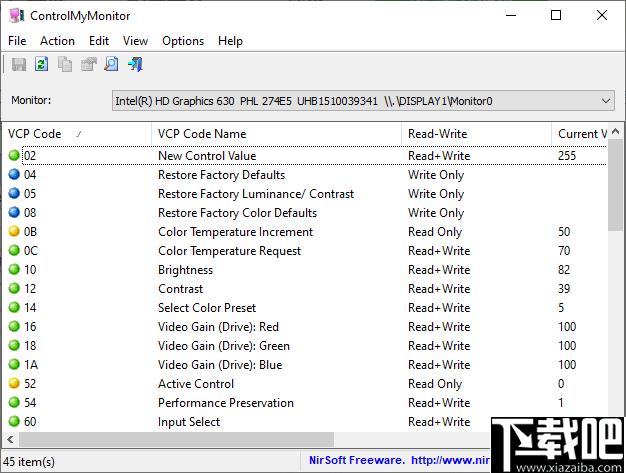Select Restore Factory Luminance/ Contrast row
The width and height of the screenshot is (626, 473).
click(x=305, y=193)
